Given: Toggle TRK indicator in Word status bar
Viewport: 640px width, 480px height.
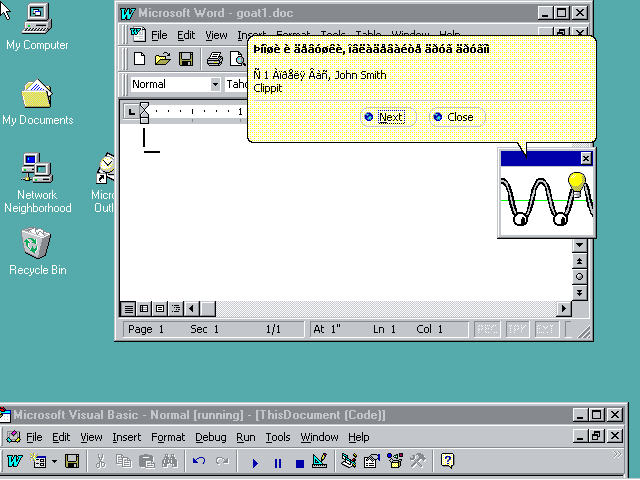Looking at the screenshot, I should tap(517, 329).
